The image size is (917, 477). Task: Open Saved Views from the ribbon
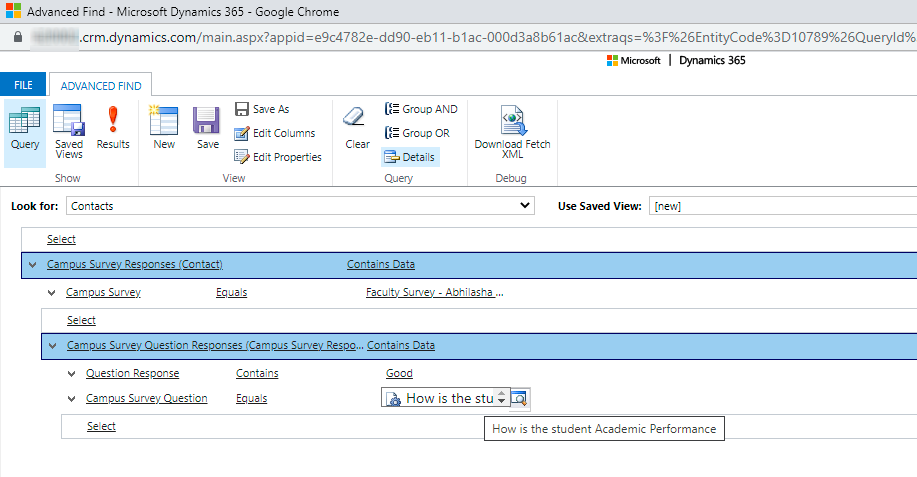point(69,131)
